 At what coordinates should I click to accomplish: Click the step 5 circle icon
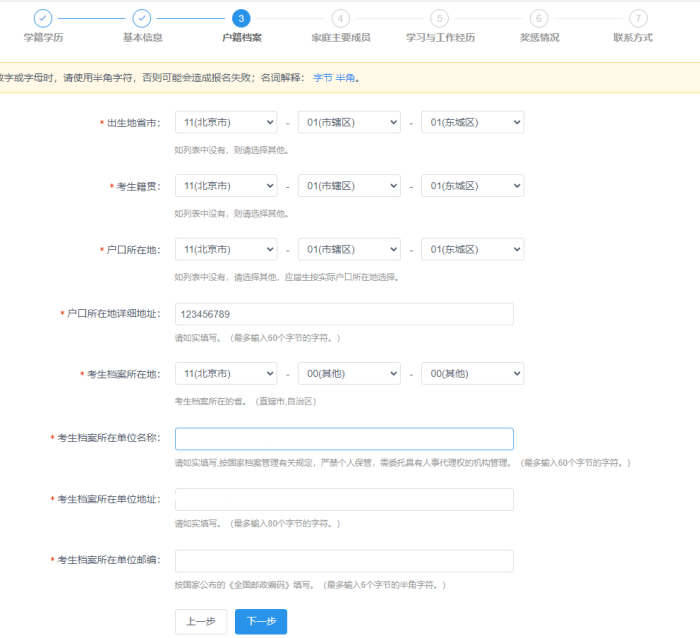click(x=439, y=18)
